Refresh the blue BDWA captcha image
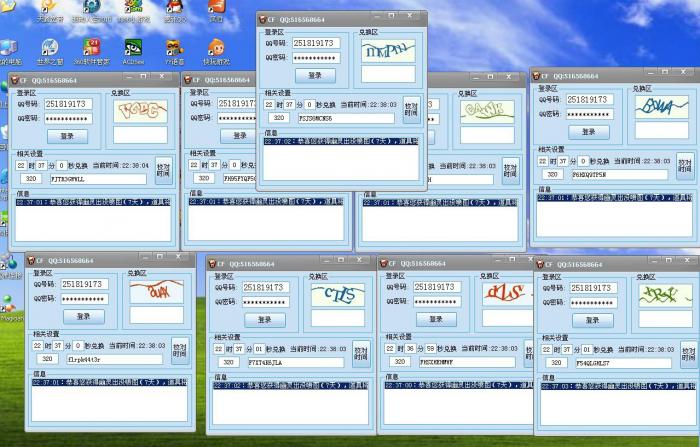Image resolution: width=700 pixels, height=447 pixels. (x=662, y=107)
